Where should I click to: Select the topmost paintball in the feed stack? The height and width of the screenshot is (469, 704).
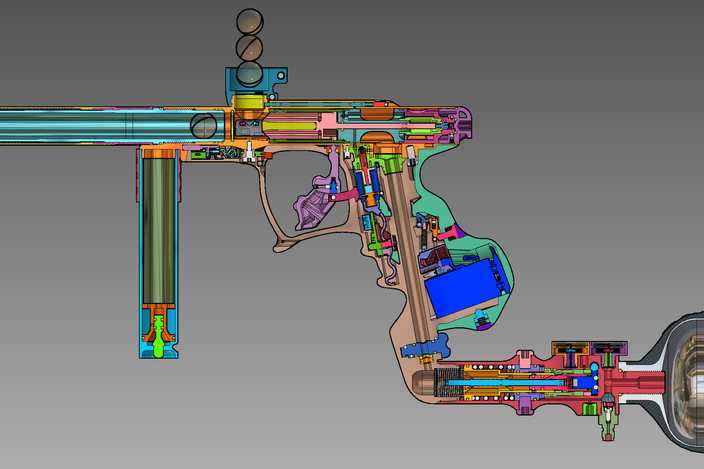[250, 22]
